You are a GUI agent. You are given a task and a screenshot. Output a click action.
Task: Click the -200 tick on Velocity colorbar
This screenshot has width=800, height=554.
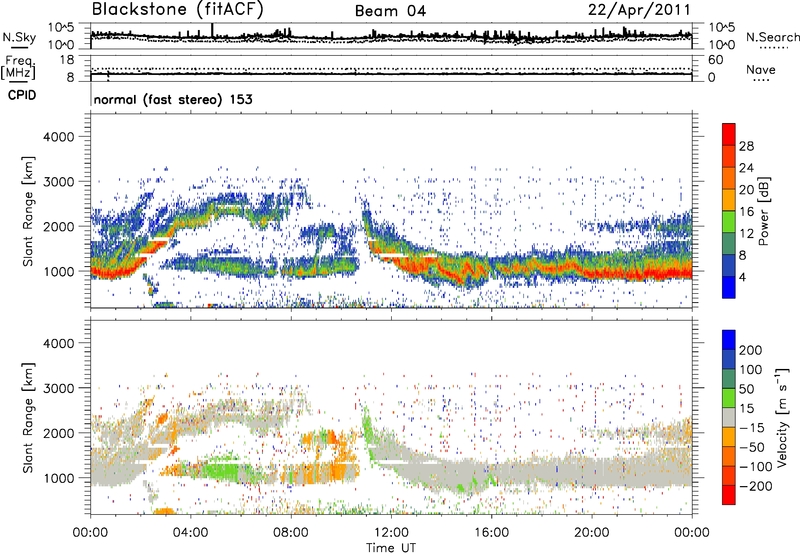[755, 486]
